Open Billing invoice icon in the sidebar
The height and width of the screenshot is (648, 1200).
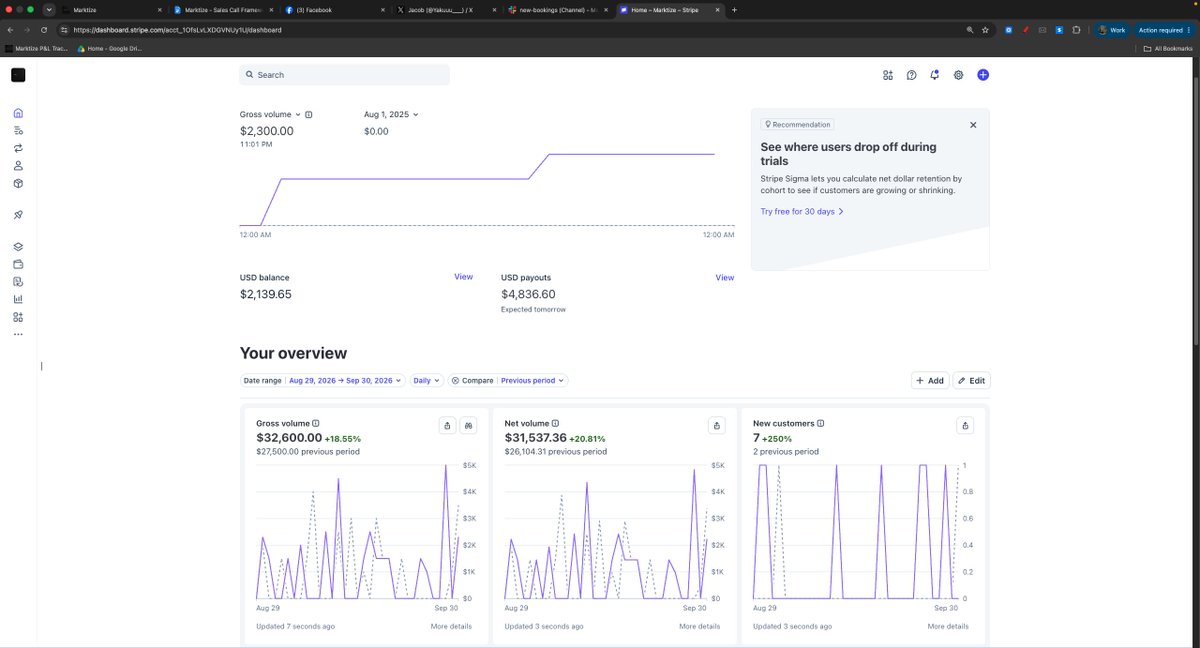click(x=18, y=282)
